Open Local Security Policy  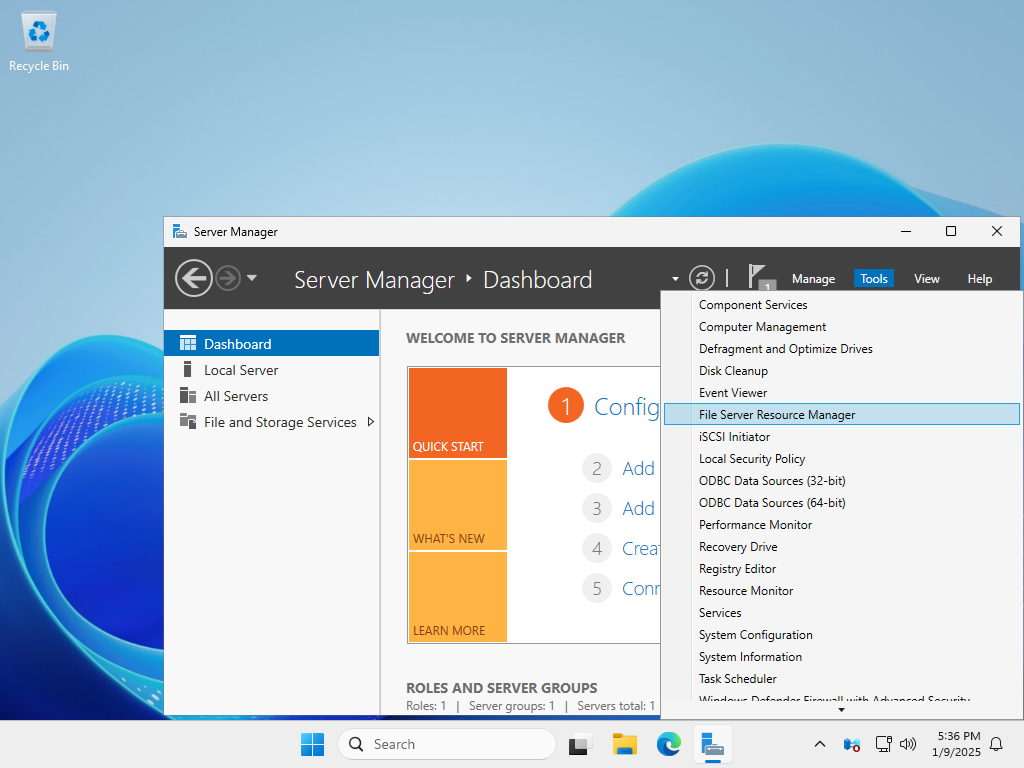point(841,458)
